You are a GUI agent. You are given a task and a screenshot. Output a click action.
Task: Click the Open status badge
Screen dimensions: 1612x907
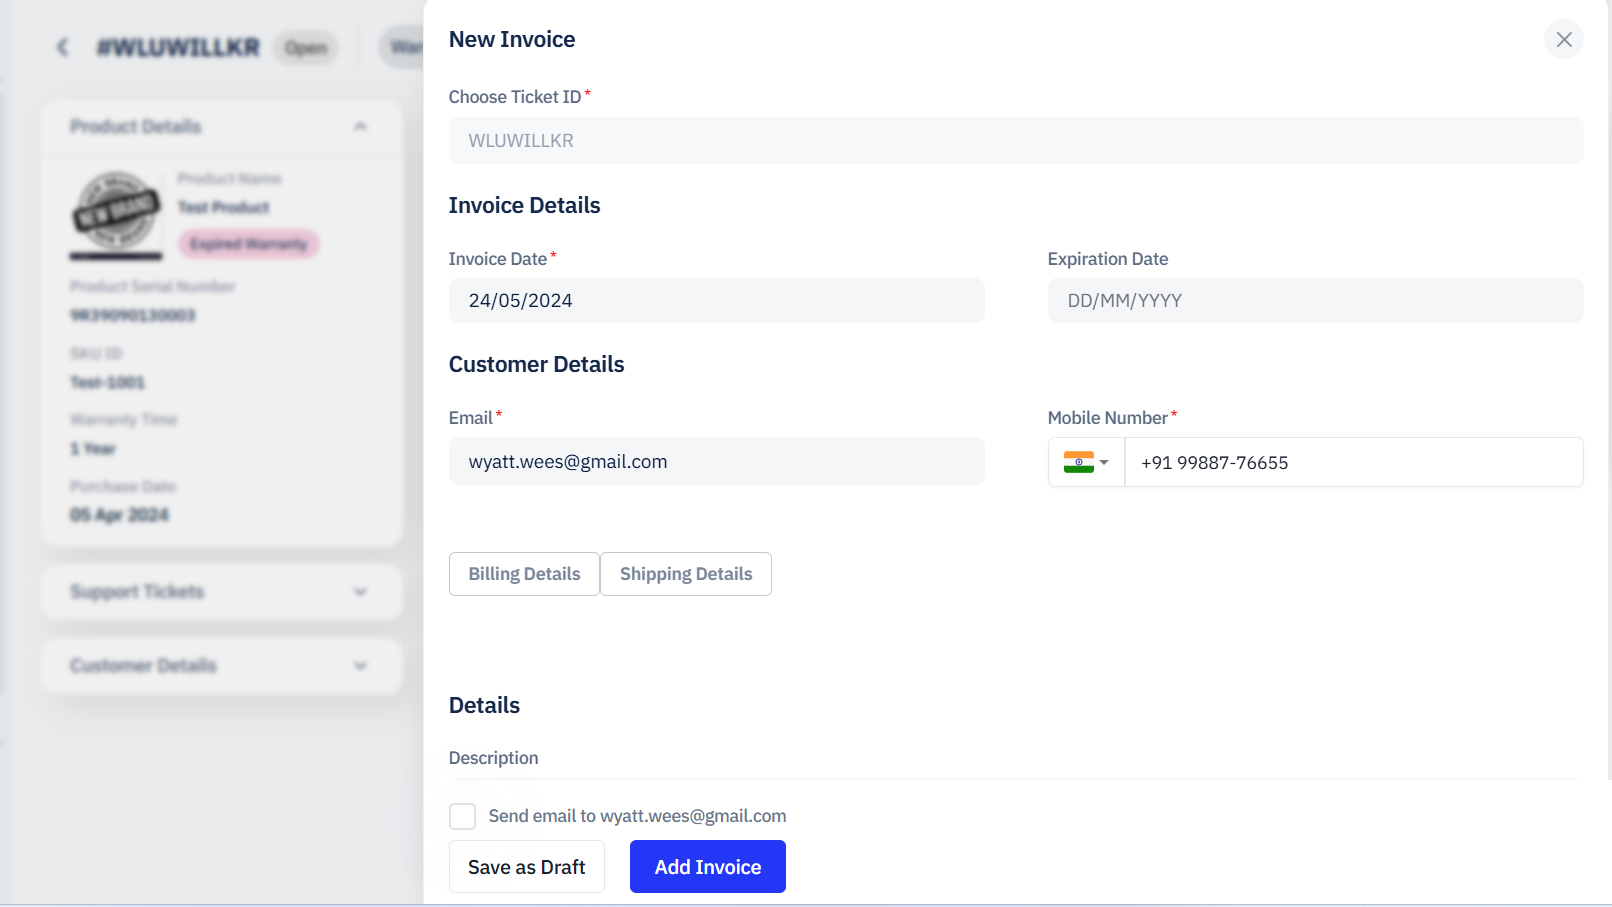coord(306,48)
